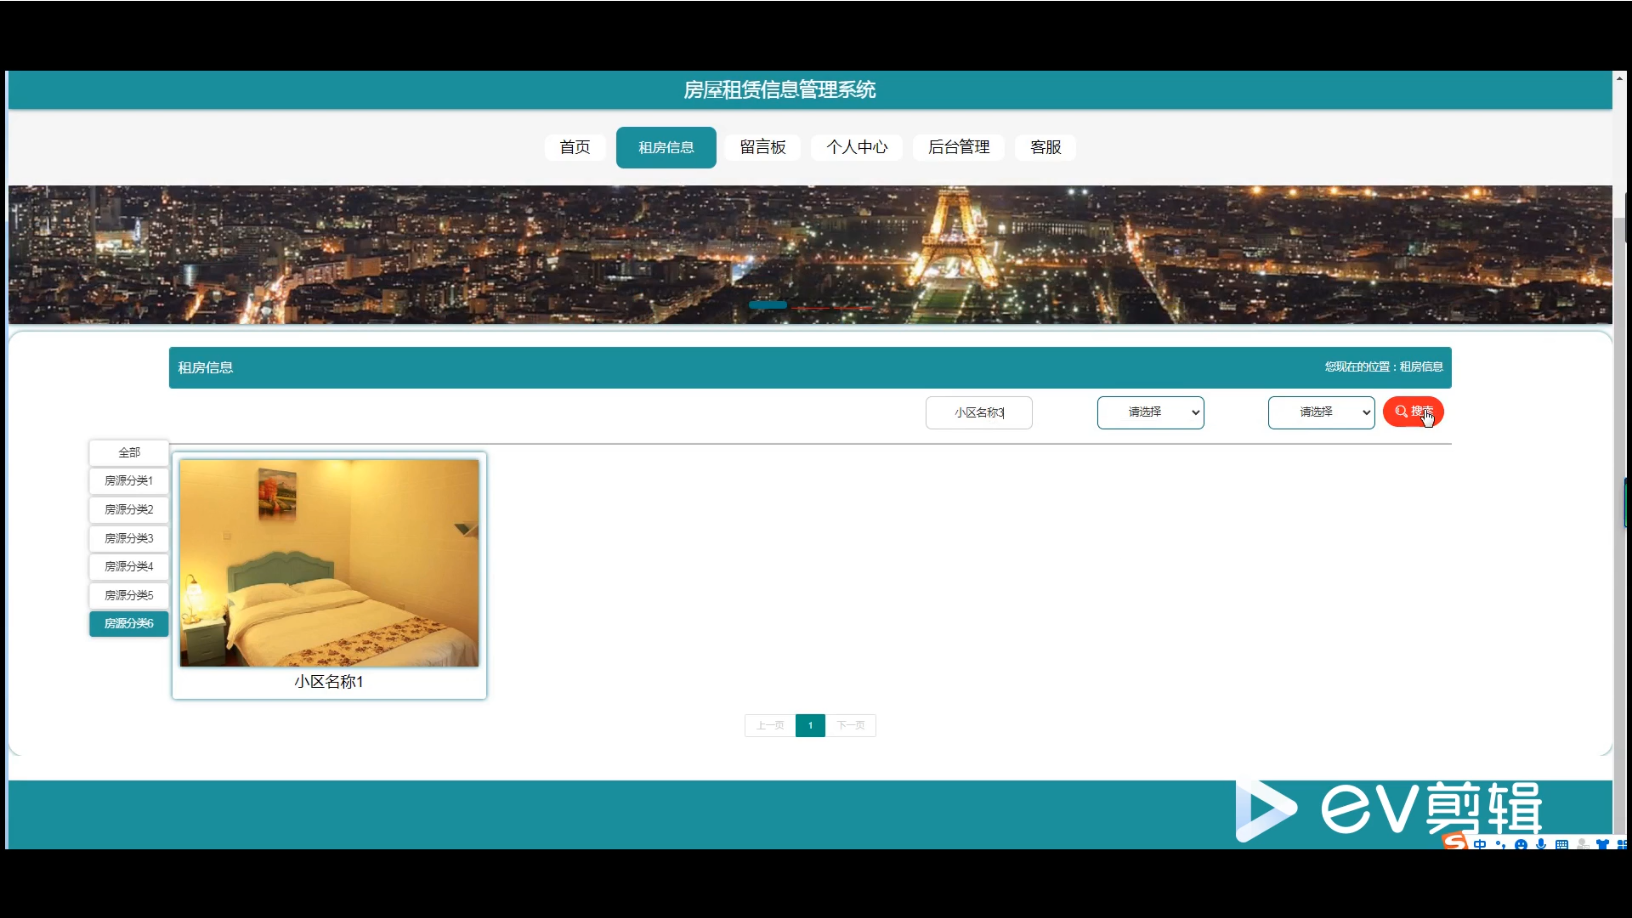This screenshot has height=918, width=1632.
Task: Filter by 房源分类1 category
Action: tap(129, 481)
